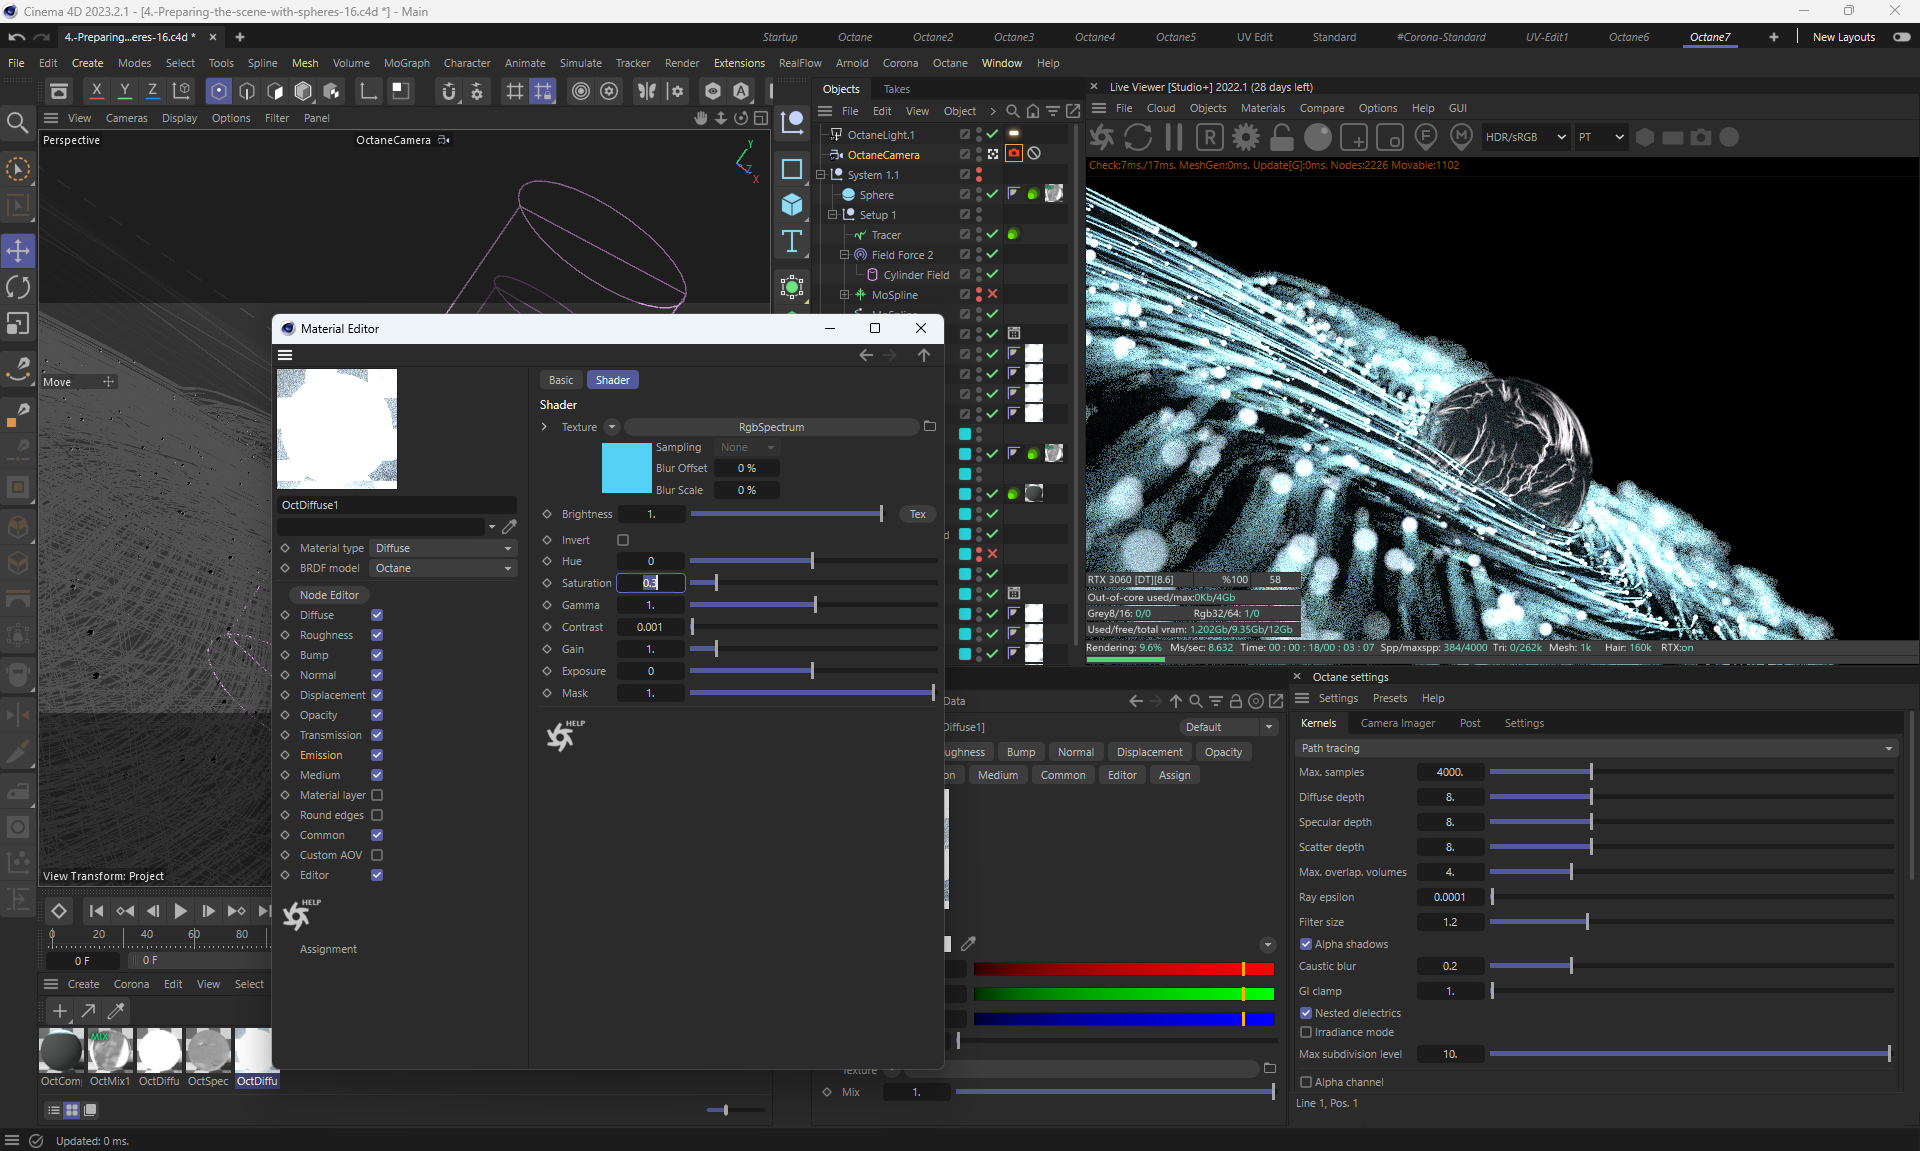This screenshot has height=1151, width=1920.
Task: Open the HDR/sRGB color space dropdown
Action: tap(1524, 137)
